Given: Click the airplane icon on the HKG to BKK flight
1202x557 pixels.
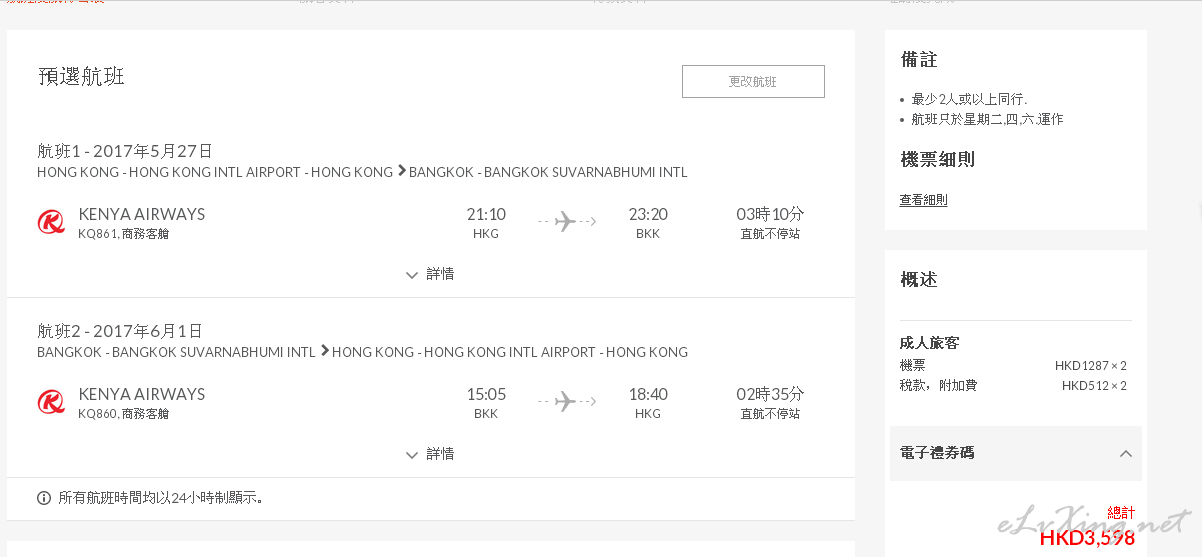Looking at the screenshot, I should (567, 221).
